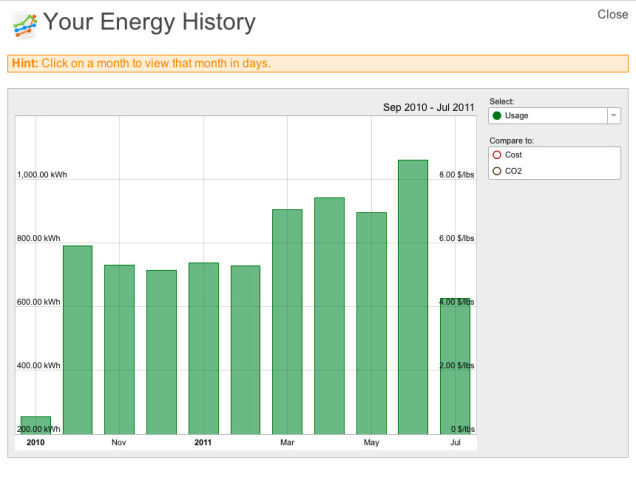
Task: Close the Energy History window
Action: click(x=612, y=14)
